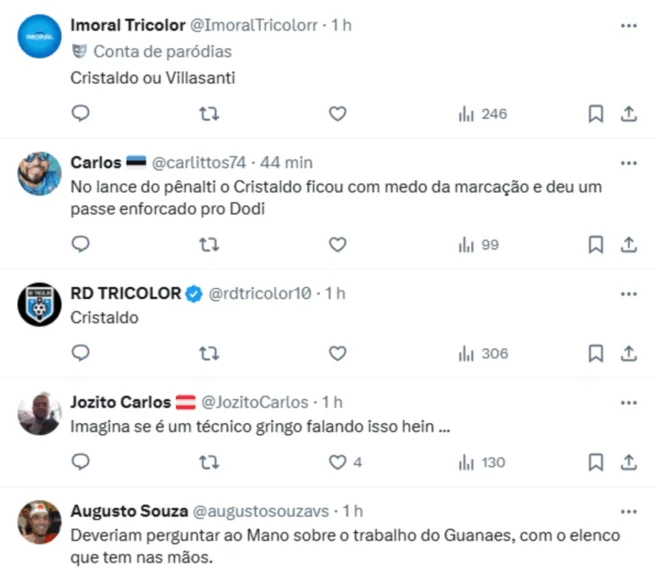This screenshot has width=656, height=575.
Task: Like Jozito Carlos's tweet with 4 likes
Action: (x=338, y=462)
